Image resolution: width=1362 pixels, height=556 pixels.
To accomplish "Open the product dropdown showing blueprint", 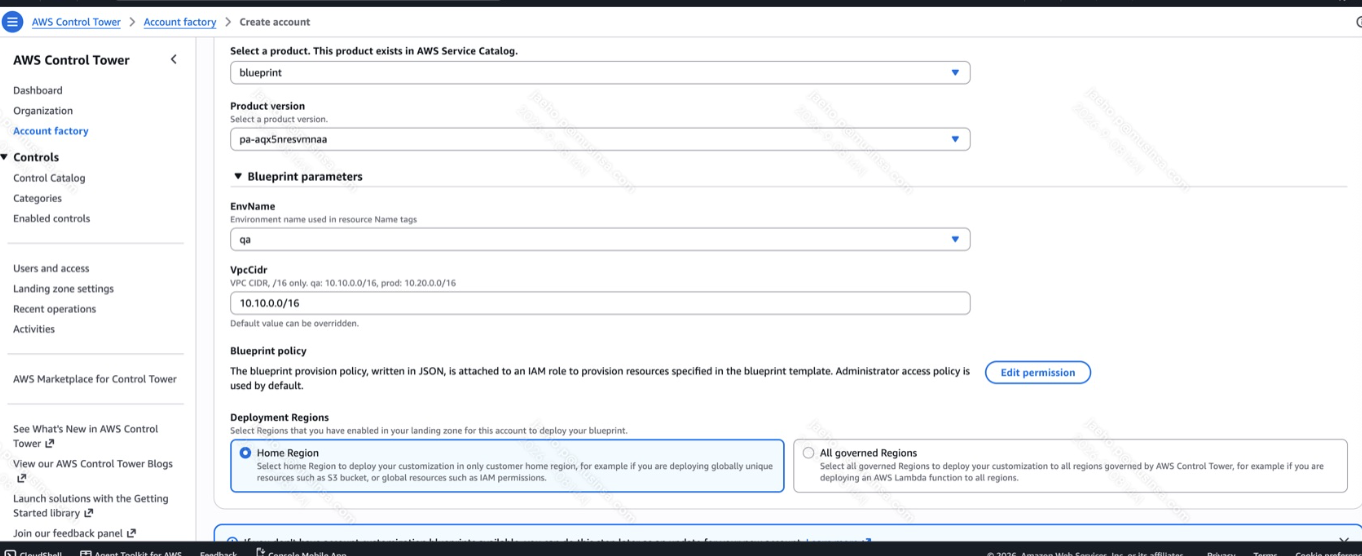I will pos(600,73).
